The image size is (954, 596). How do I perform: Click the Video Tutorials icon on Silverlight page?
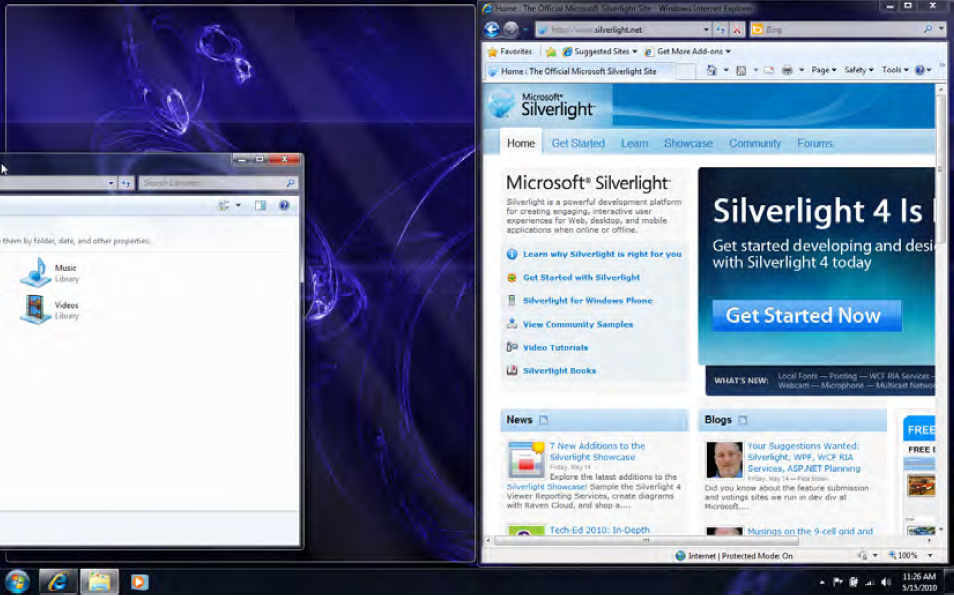[x=510, y=347]
